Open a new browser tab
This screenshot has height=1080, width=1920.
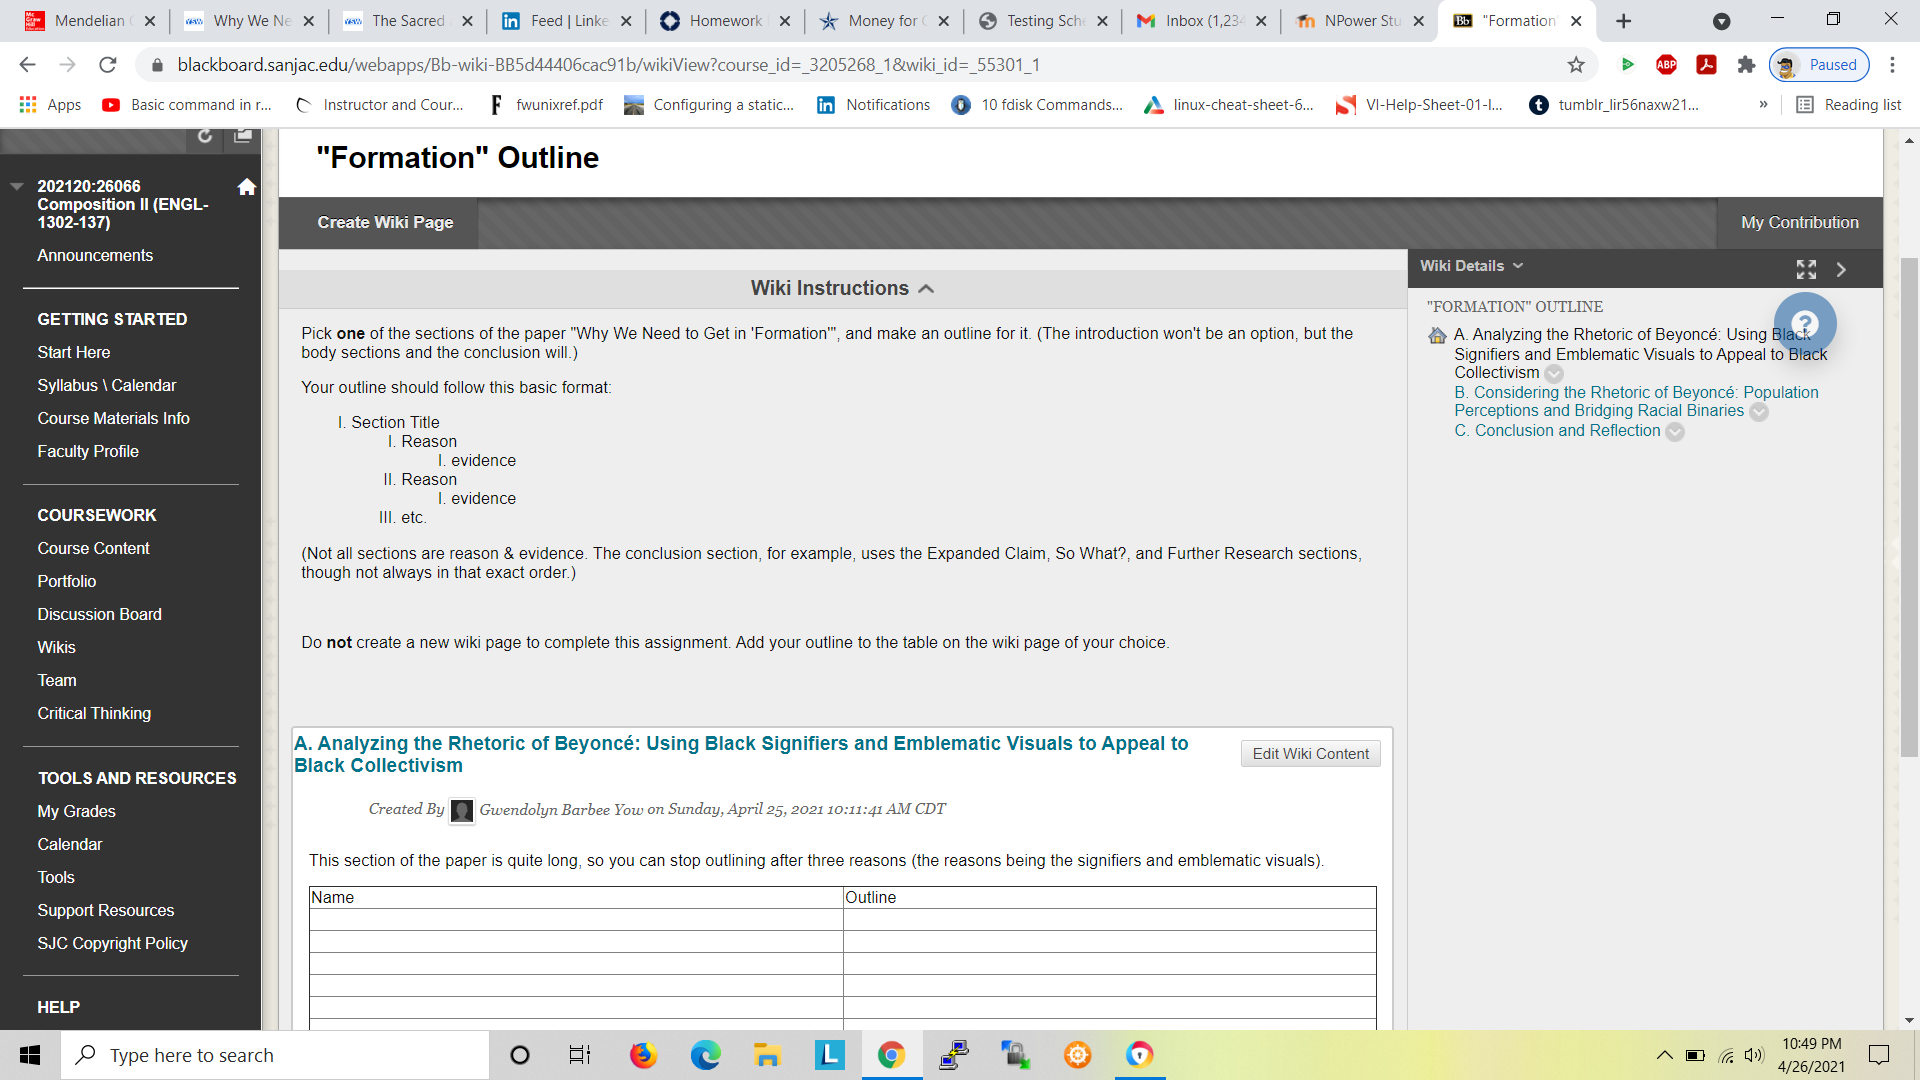click(1623, 21)
